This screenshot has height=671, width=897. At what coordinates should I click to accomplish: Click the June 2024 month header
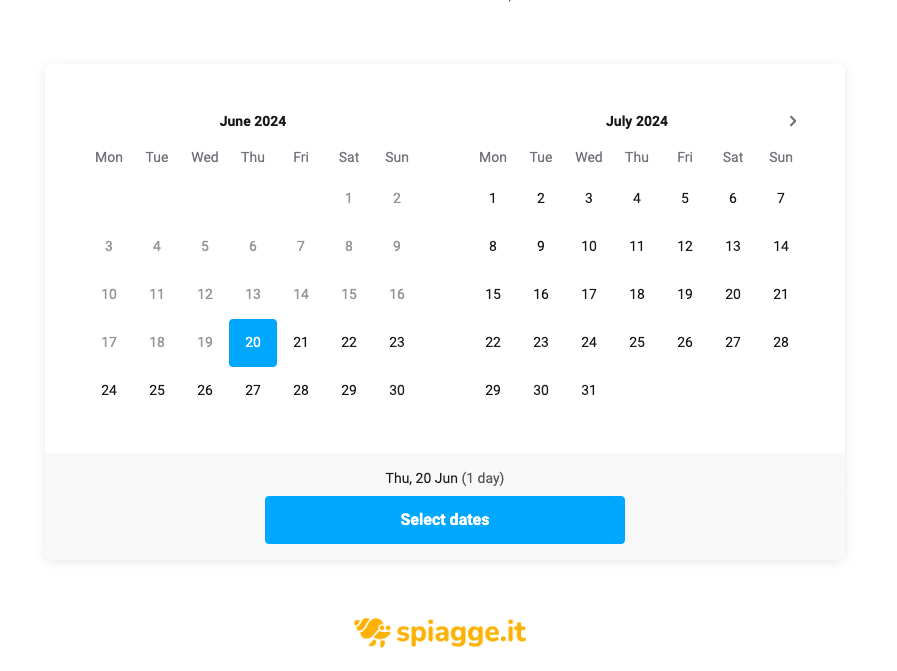(253, 121)
